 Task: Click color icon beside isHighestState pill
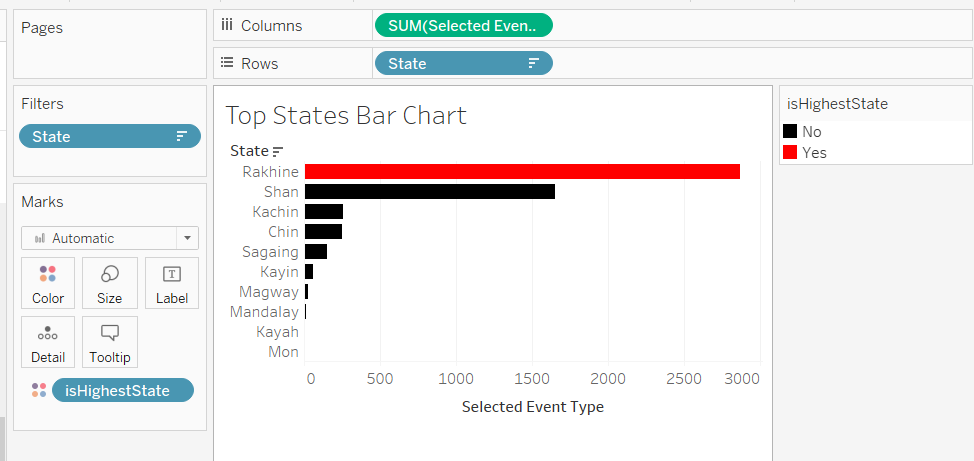point(38,390)
